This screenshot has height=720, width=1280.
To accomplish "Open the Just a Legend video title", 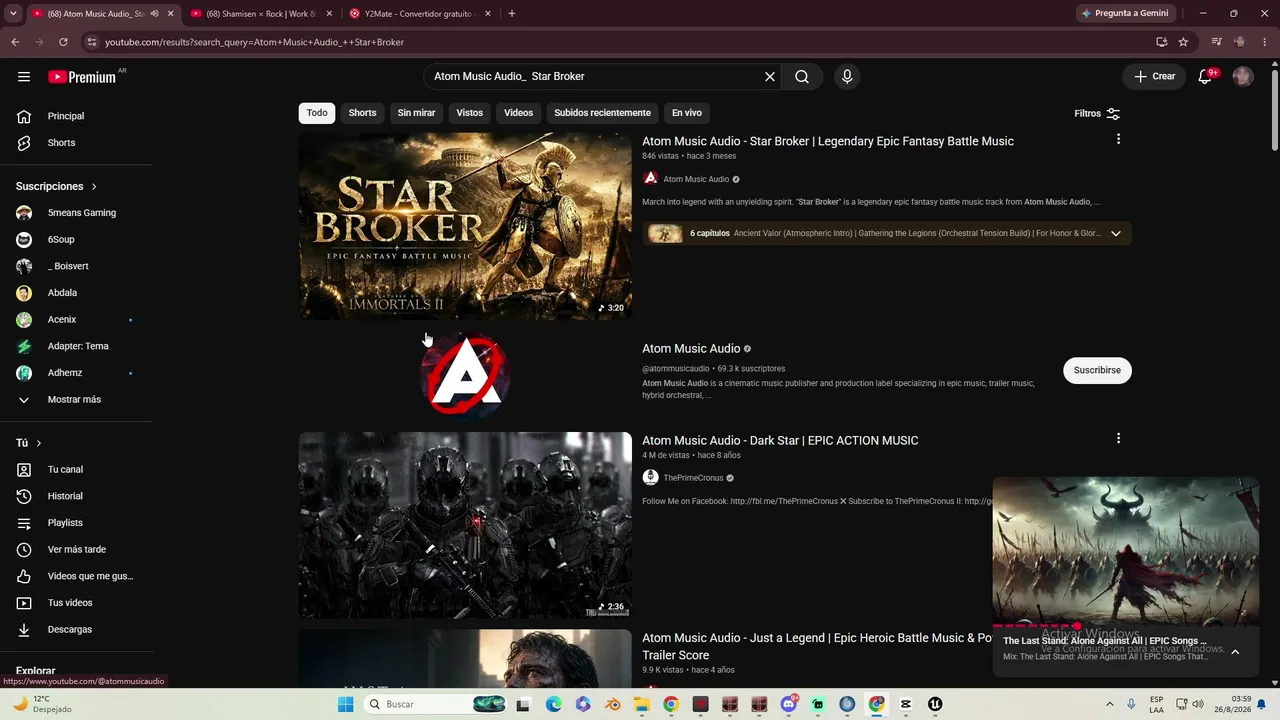I will pos(817,646).
